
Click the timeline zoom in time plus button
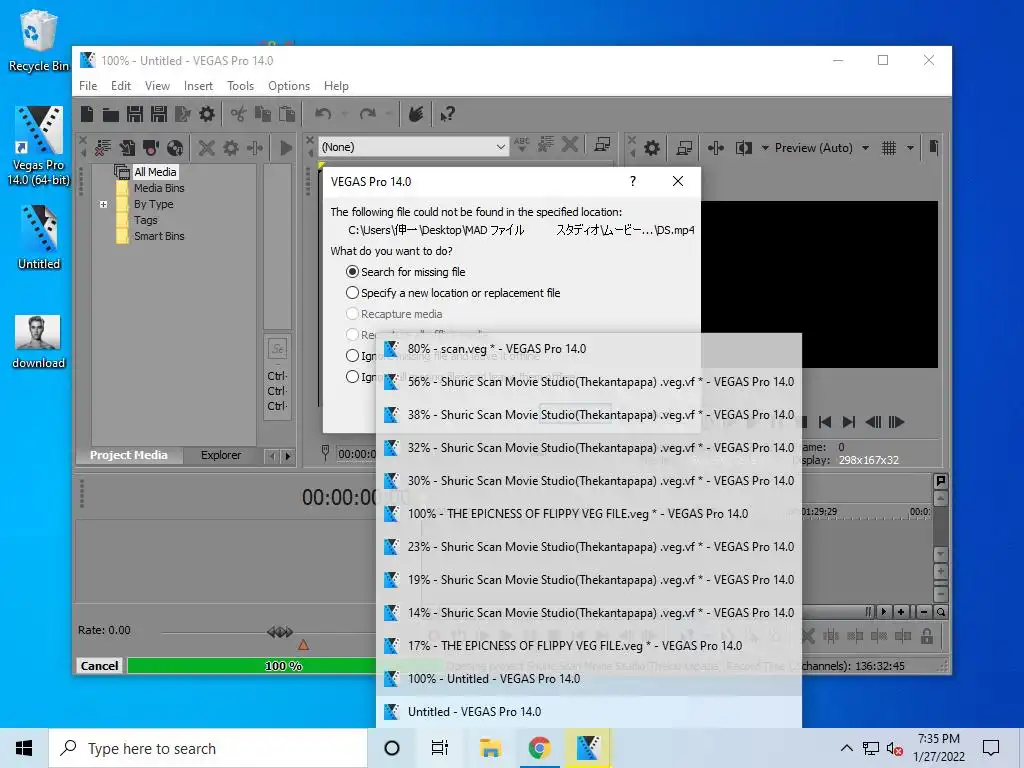901,613
